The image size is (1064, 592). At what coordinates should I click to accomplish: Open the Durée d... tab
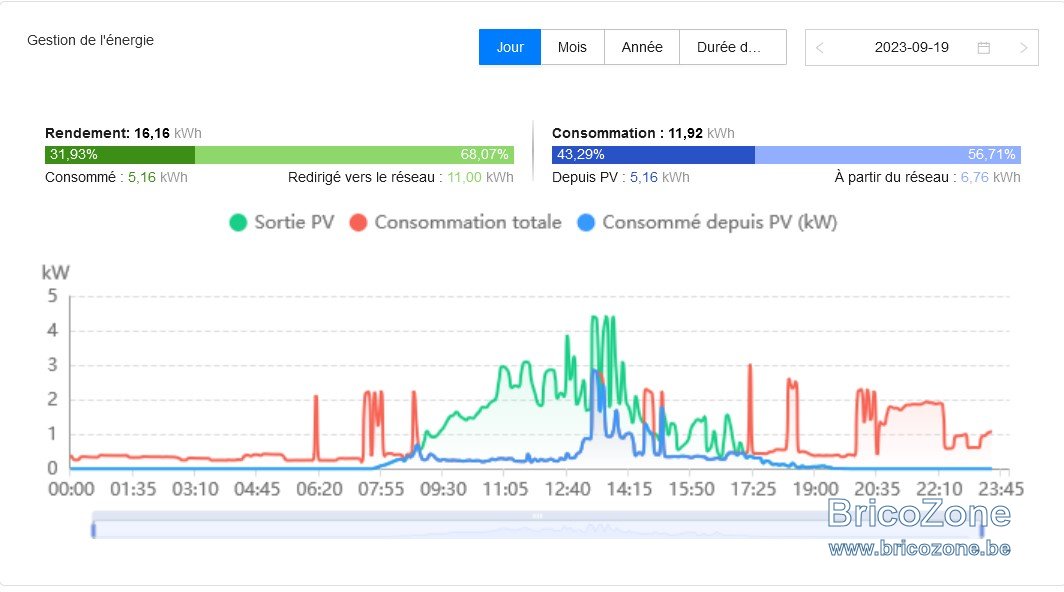733,47
